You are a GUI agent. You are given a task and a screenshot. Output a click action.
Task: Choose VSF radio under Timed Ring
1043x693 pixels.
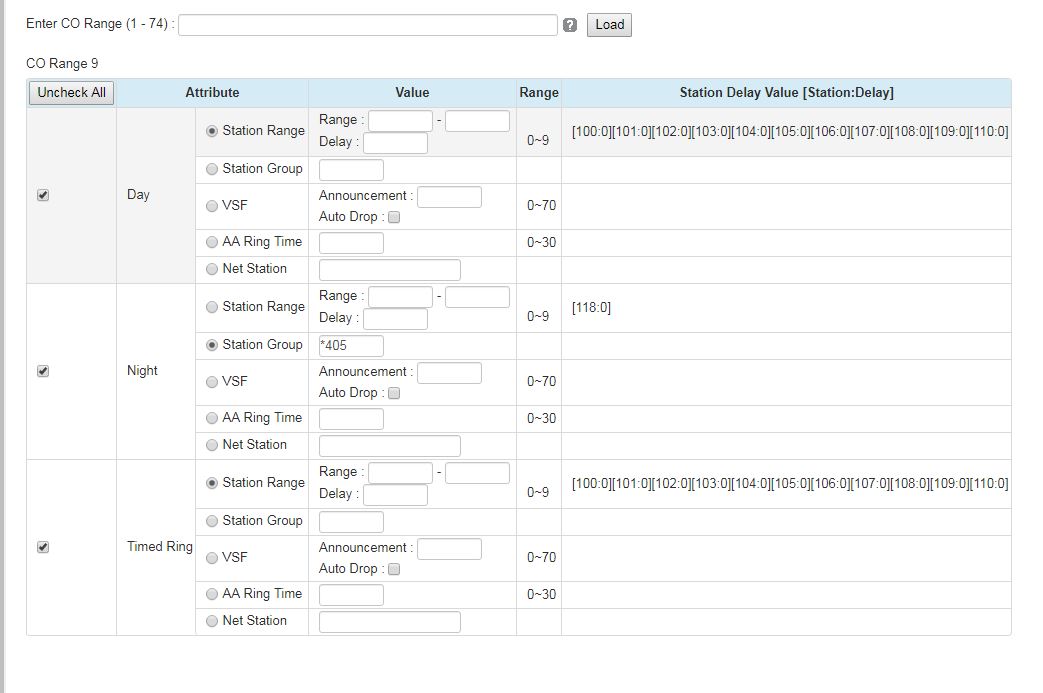(x=211, y=558)
